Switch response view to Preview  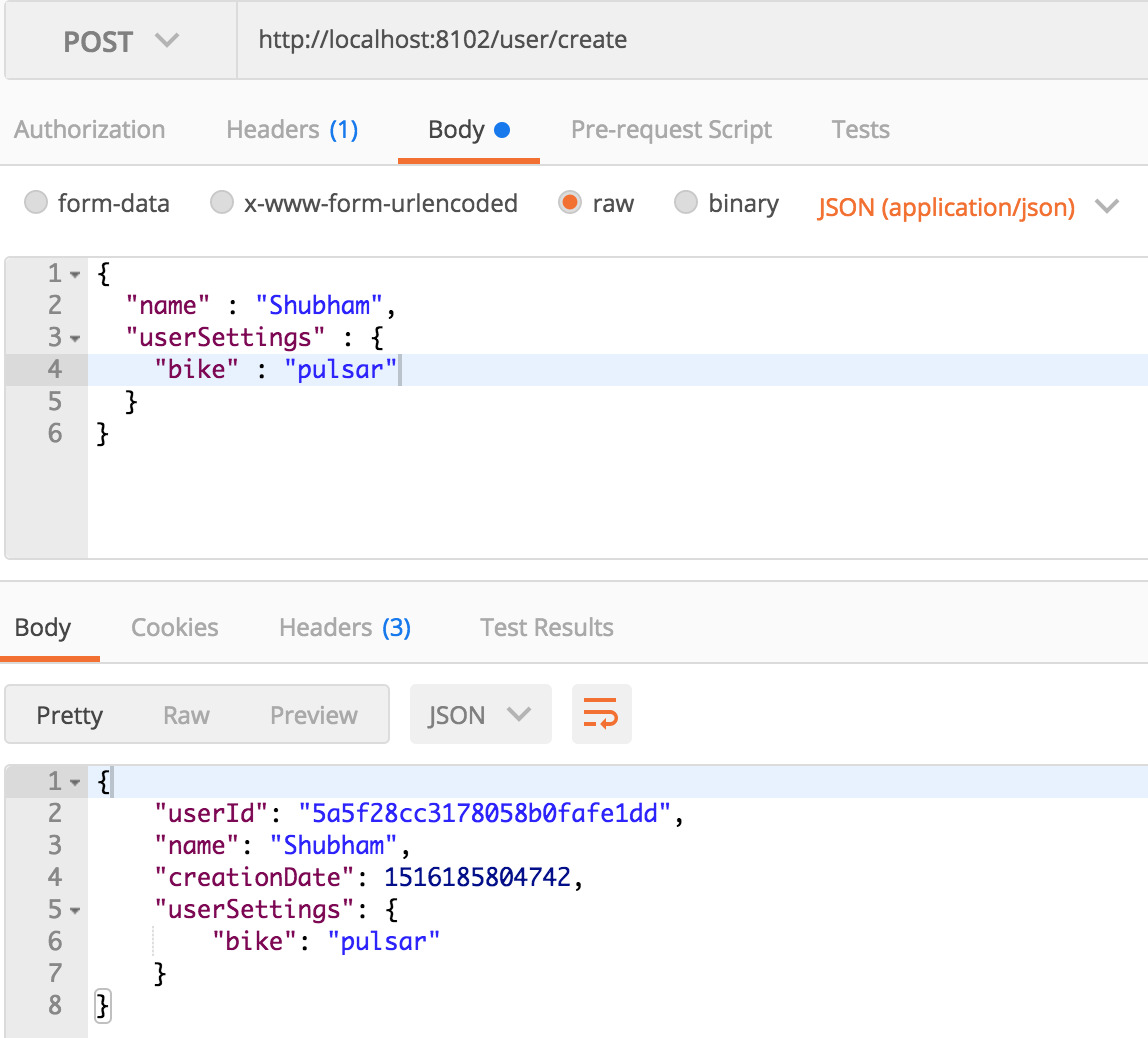click(312, 714)
